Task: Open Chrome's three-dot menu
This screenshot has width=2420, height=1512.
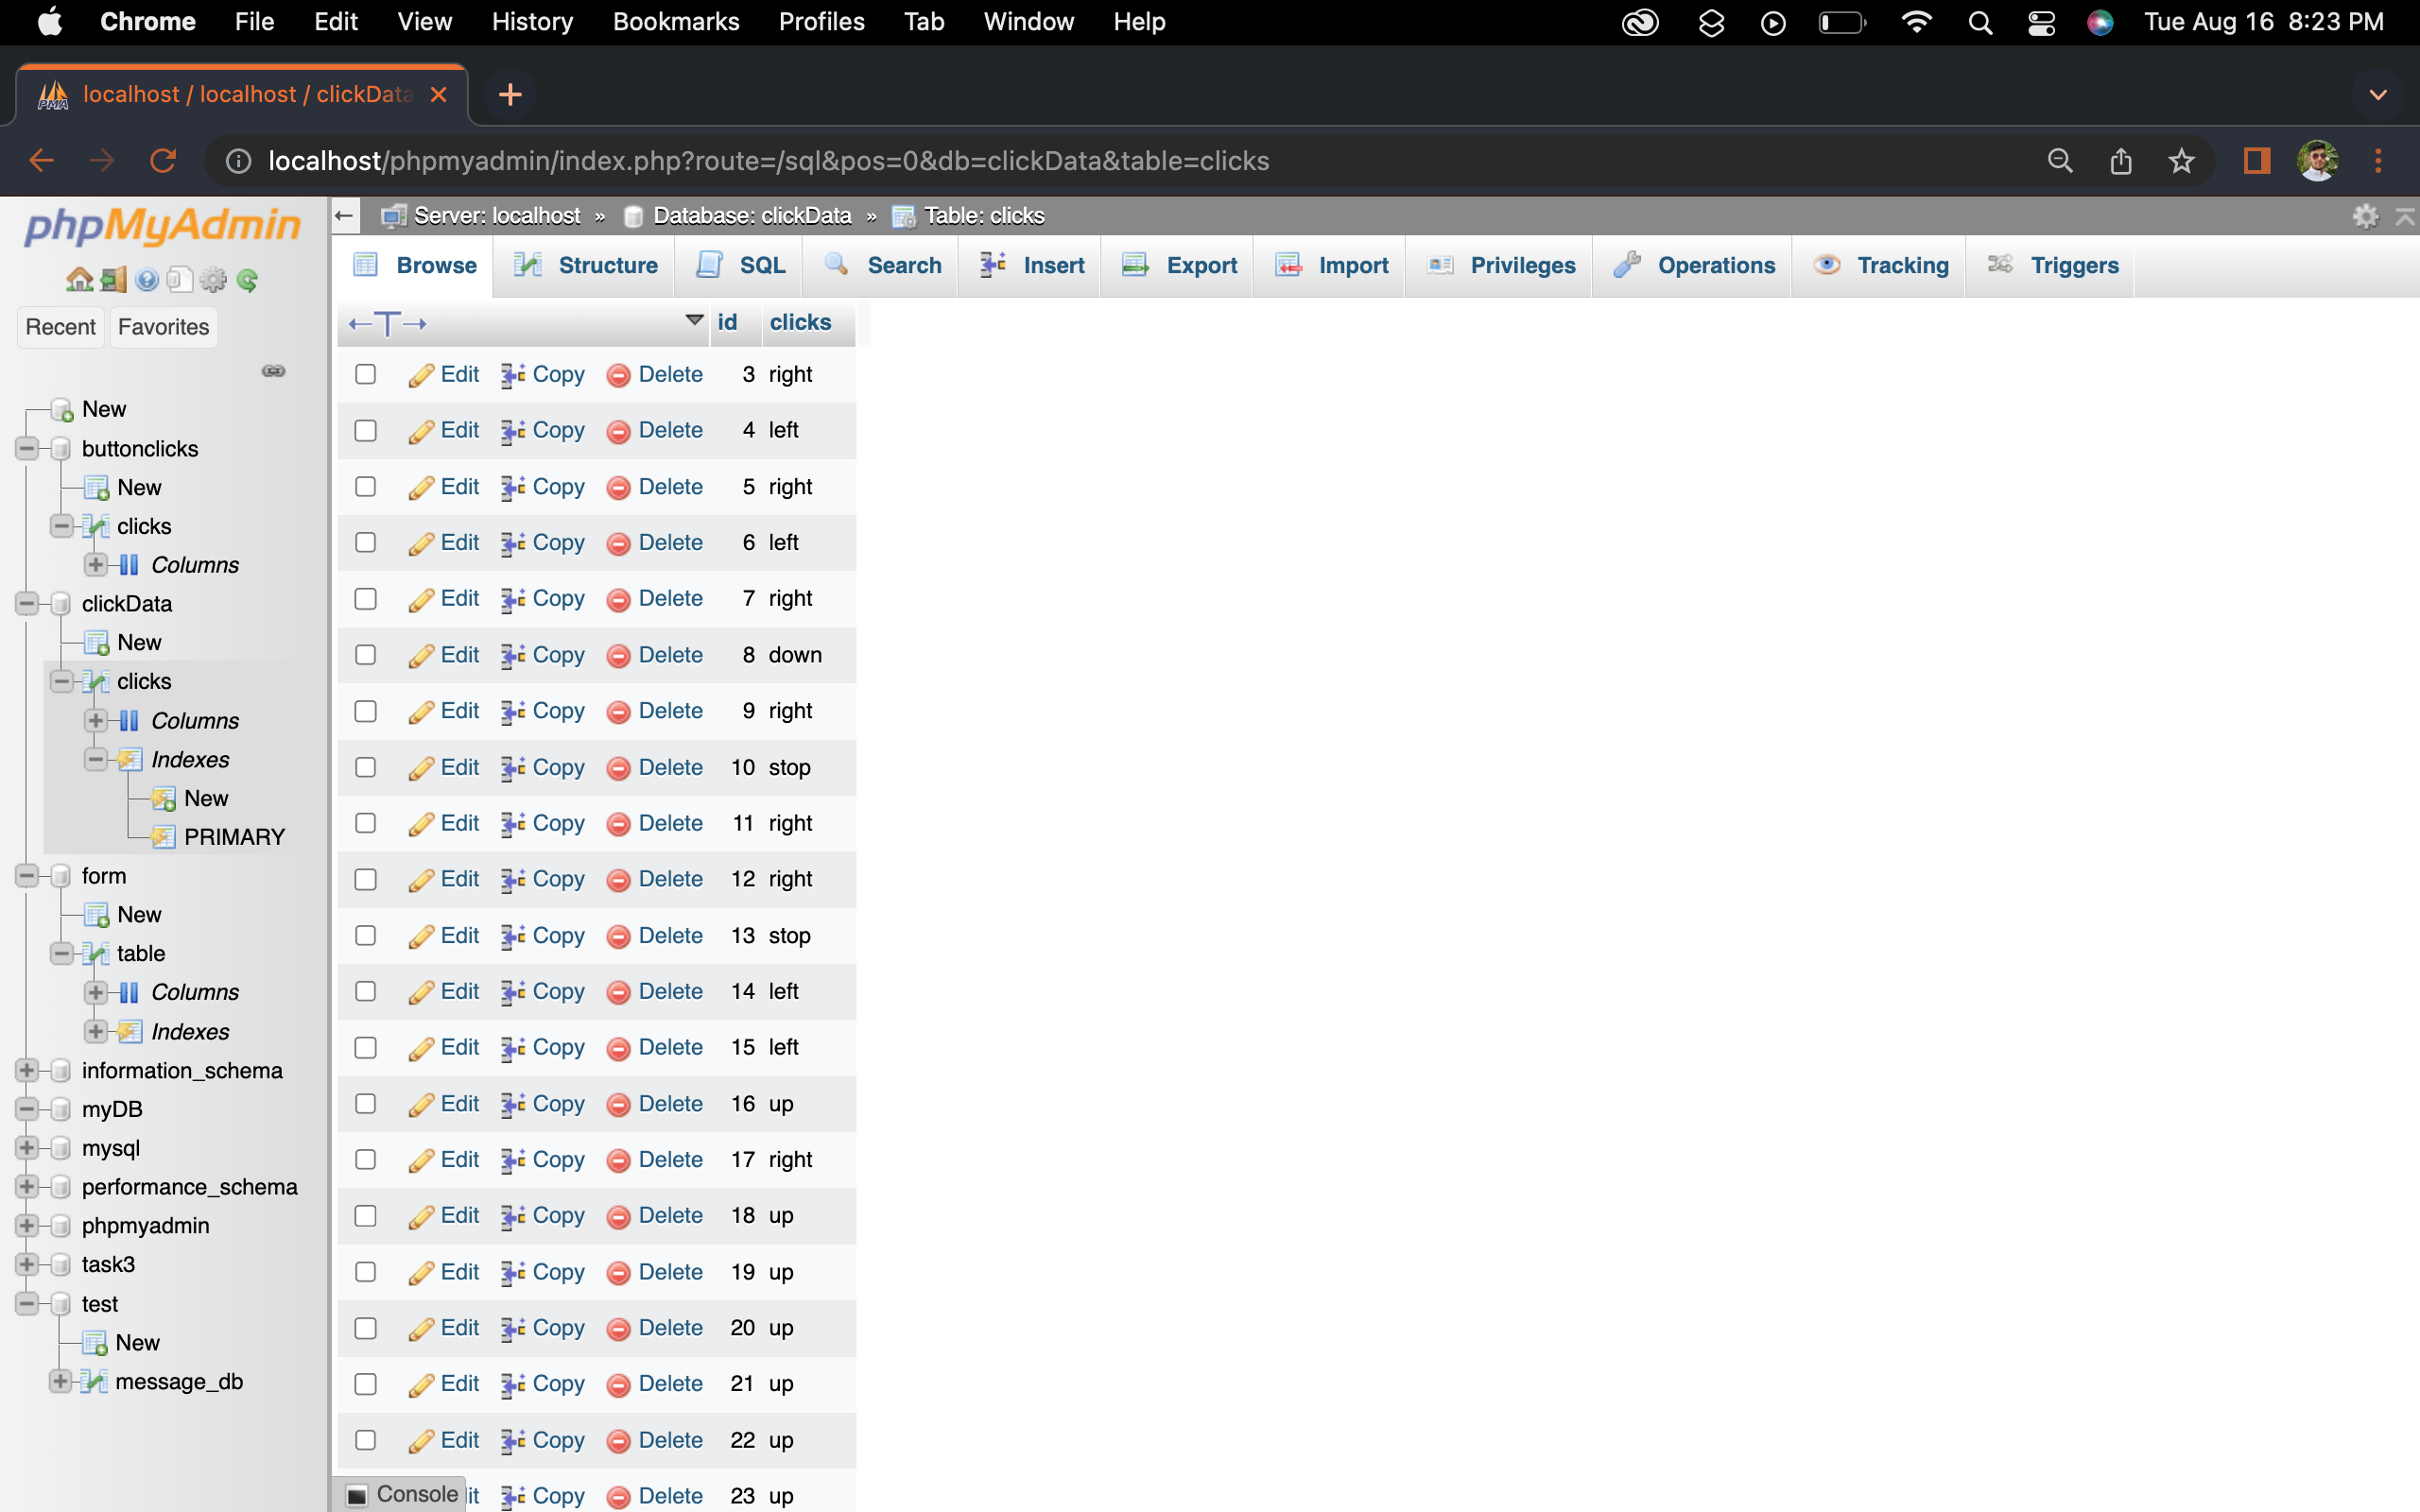Action: [2378, 161]
